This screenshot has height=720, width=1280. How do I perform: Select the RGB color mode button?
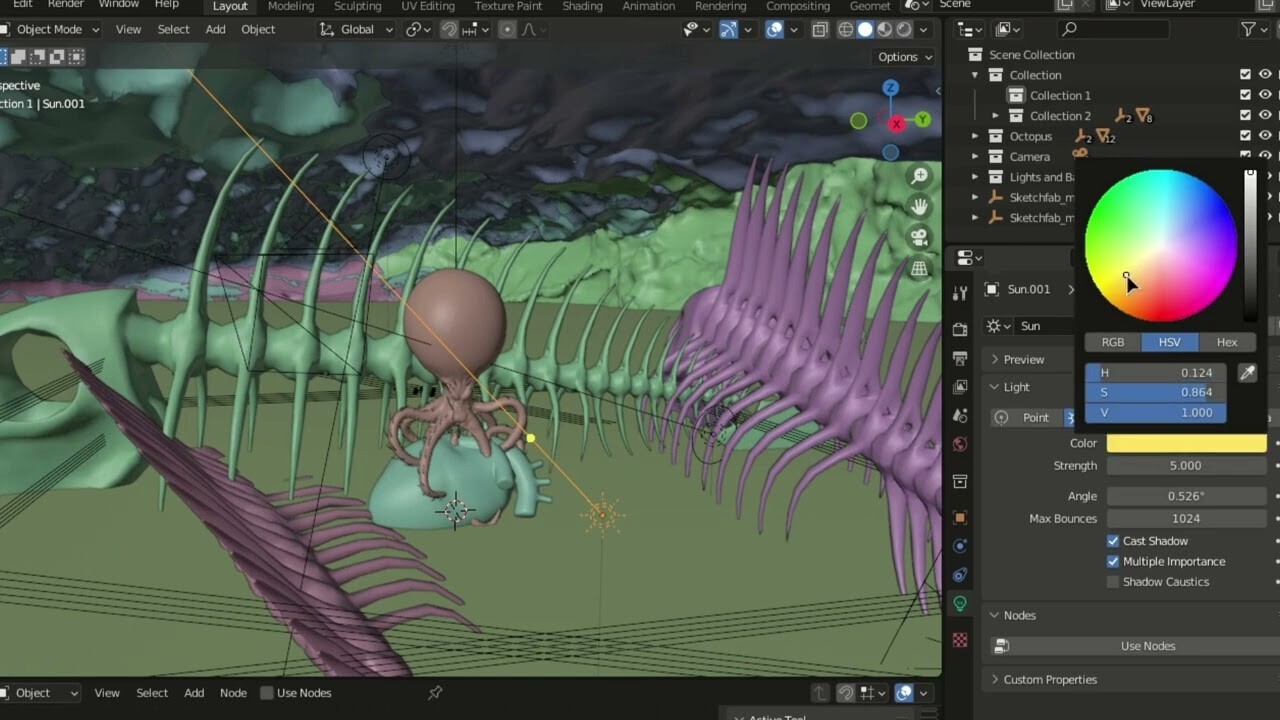tap(1112, 342)
